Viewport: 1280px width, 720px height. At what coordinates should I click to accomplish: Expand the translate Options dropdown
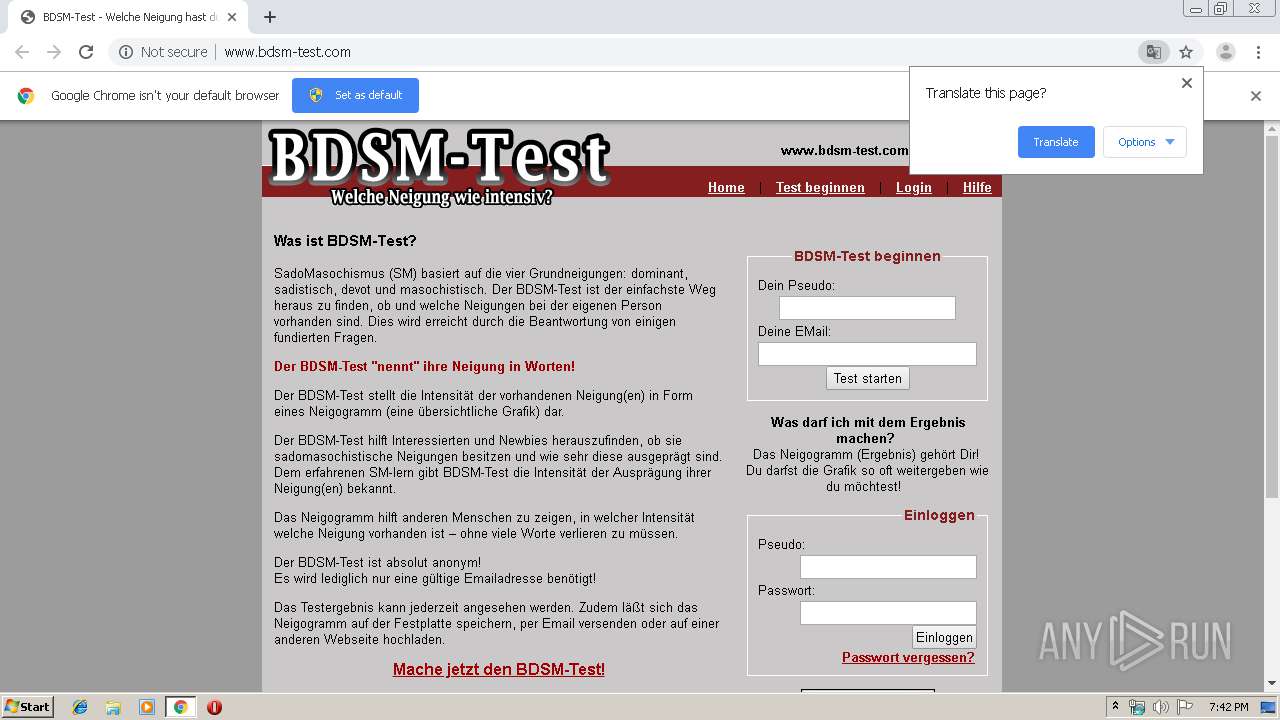tap(1145, 142)
